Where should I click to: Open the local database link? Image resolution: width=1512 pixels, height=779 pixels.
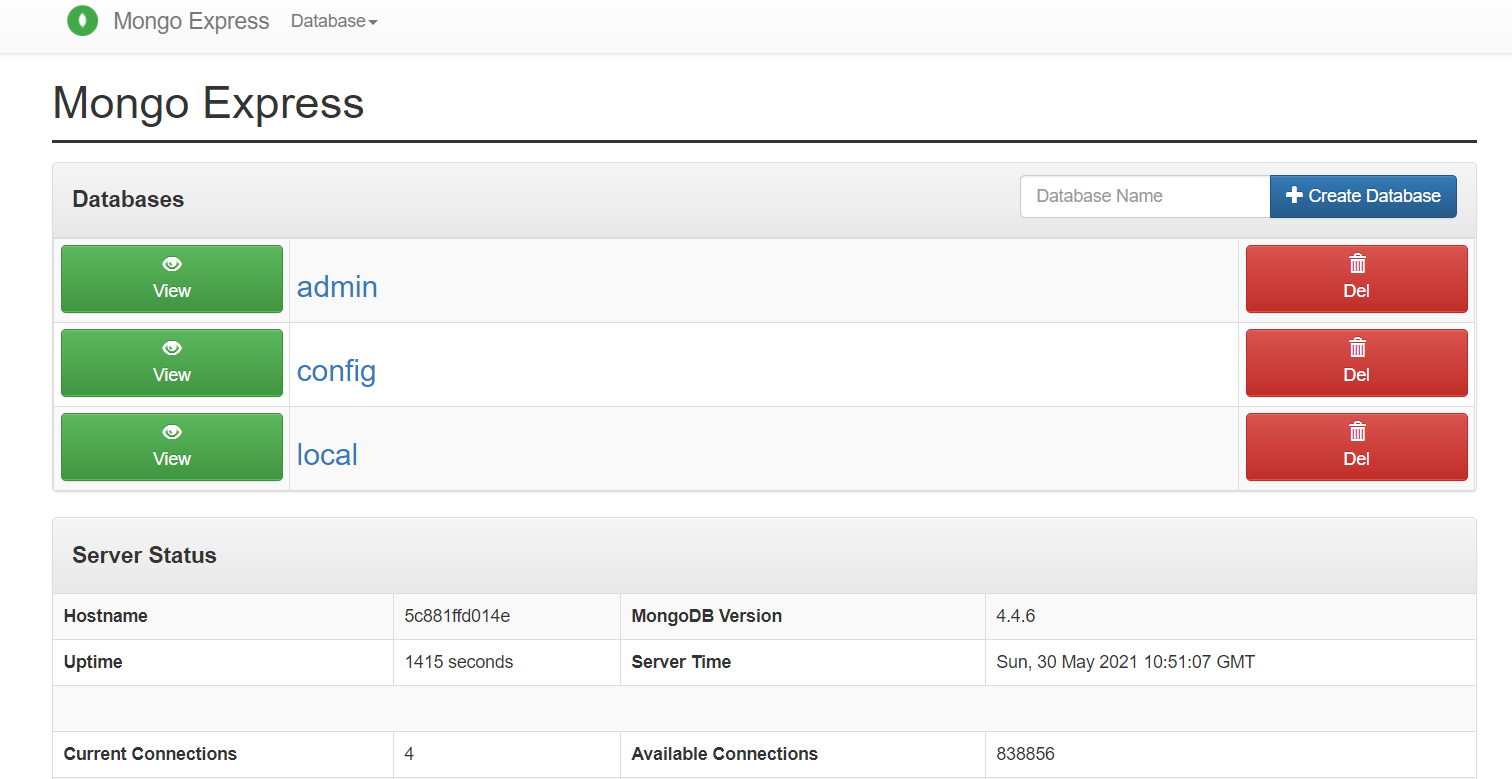[x=327, y=455]
